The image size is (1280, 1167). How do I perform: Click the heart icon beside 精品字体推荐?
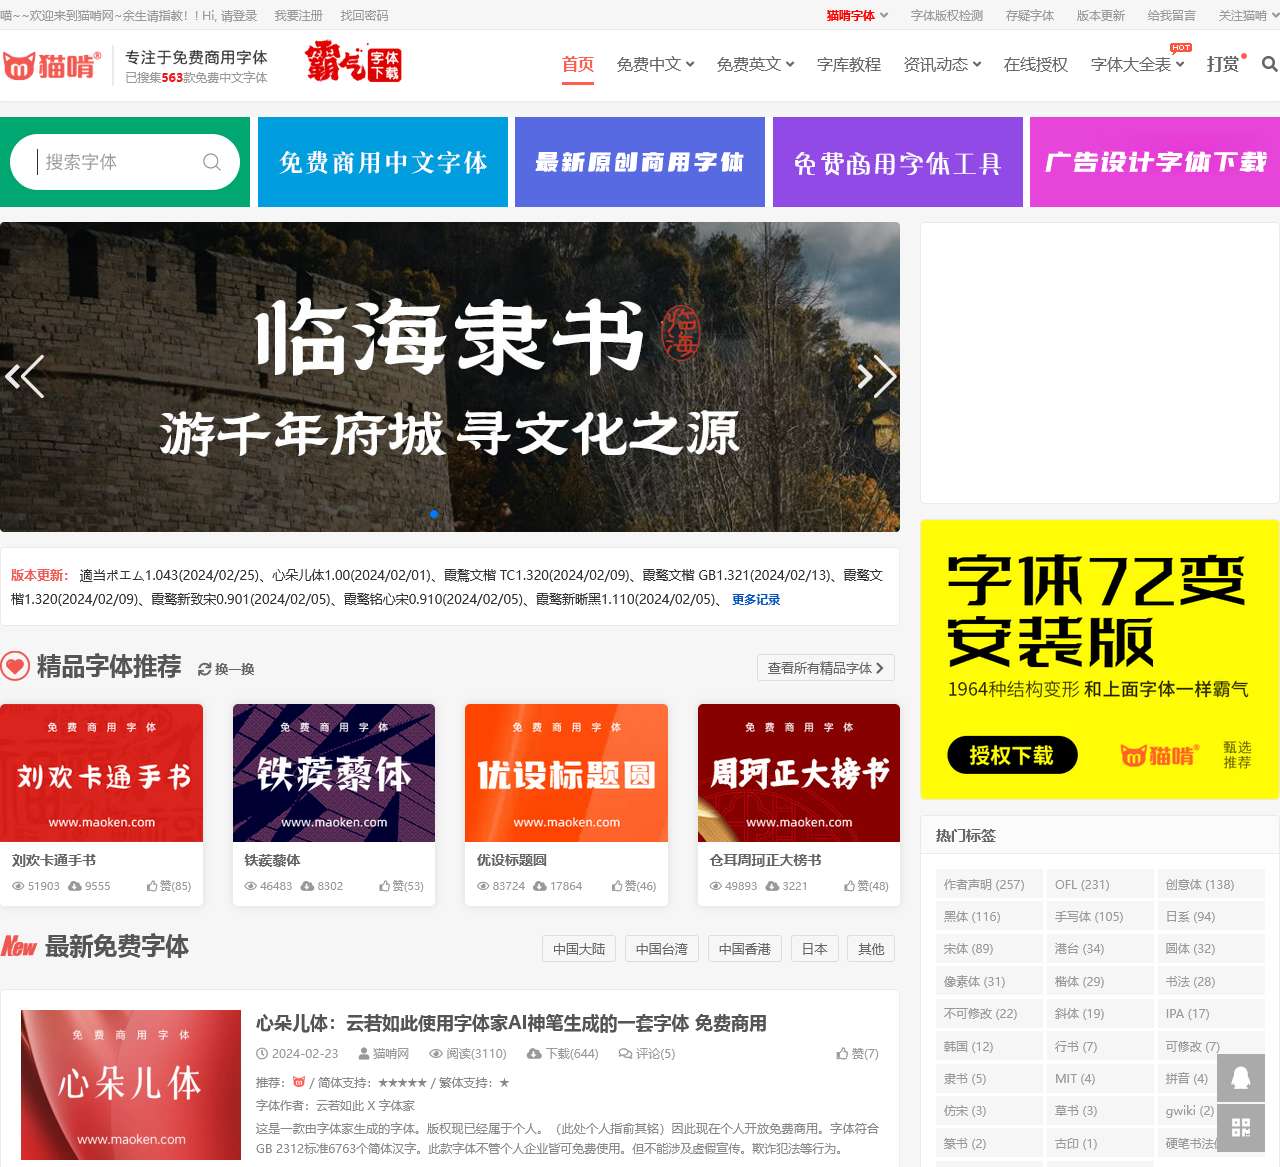coord(15,666)
